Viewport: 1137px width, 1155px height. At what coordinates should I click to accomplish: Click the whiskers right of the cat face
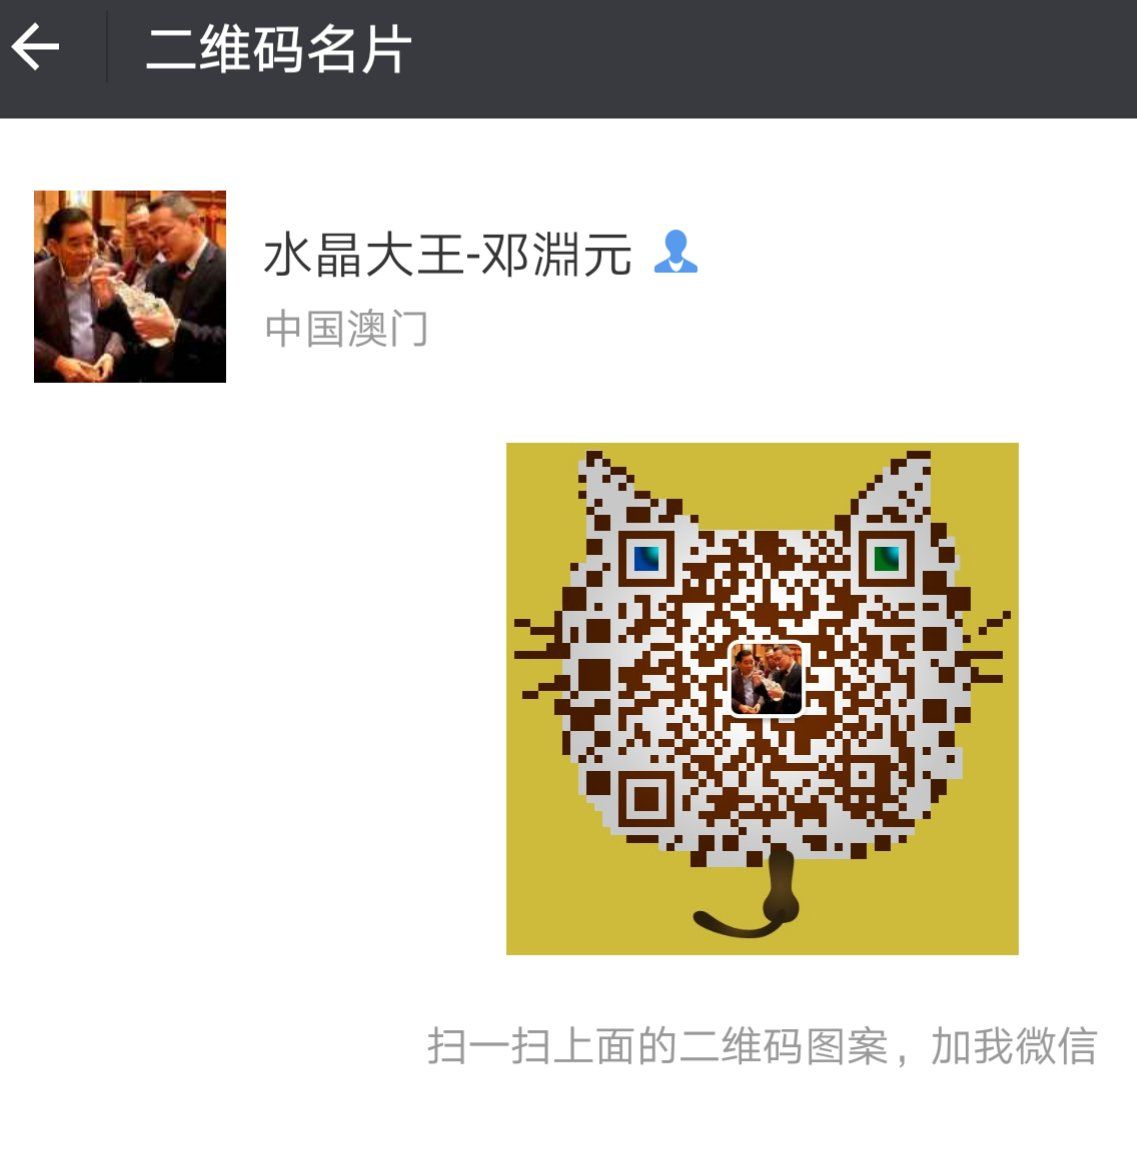coord(985,648)
